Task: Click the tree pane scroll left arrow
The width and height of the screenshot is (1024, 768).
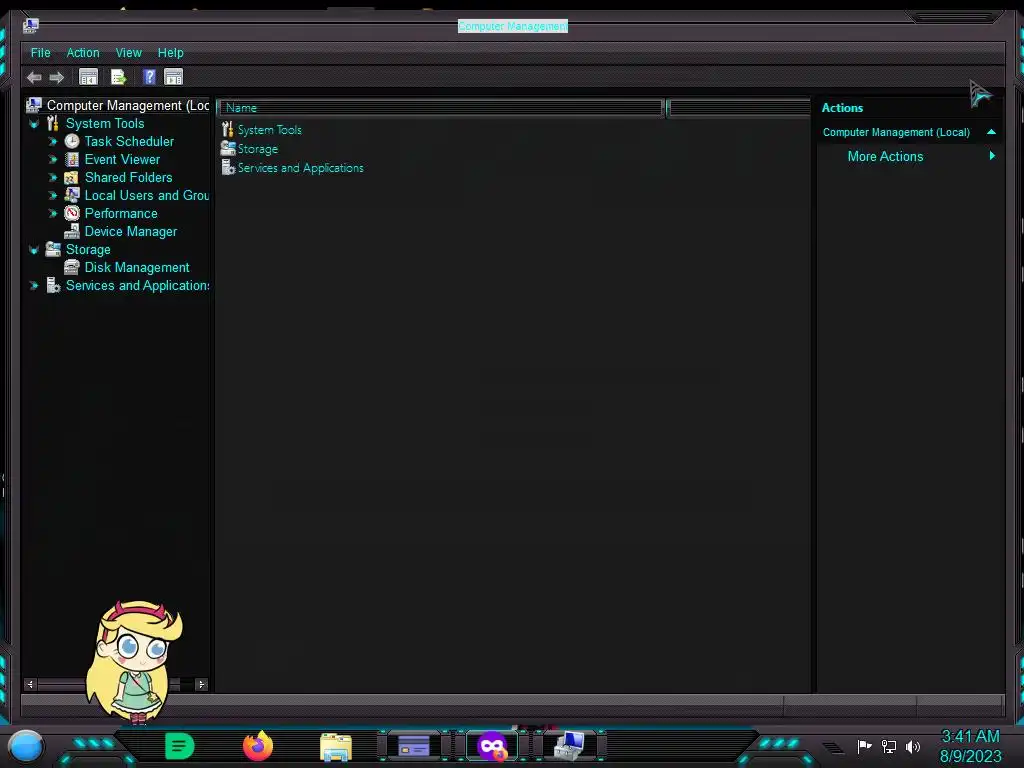Action: pyautogui.click(x=29, y=684)
